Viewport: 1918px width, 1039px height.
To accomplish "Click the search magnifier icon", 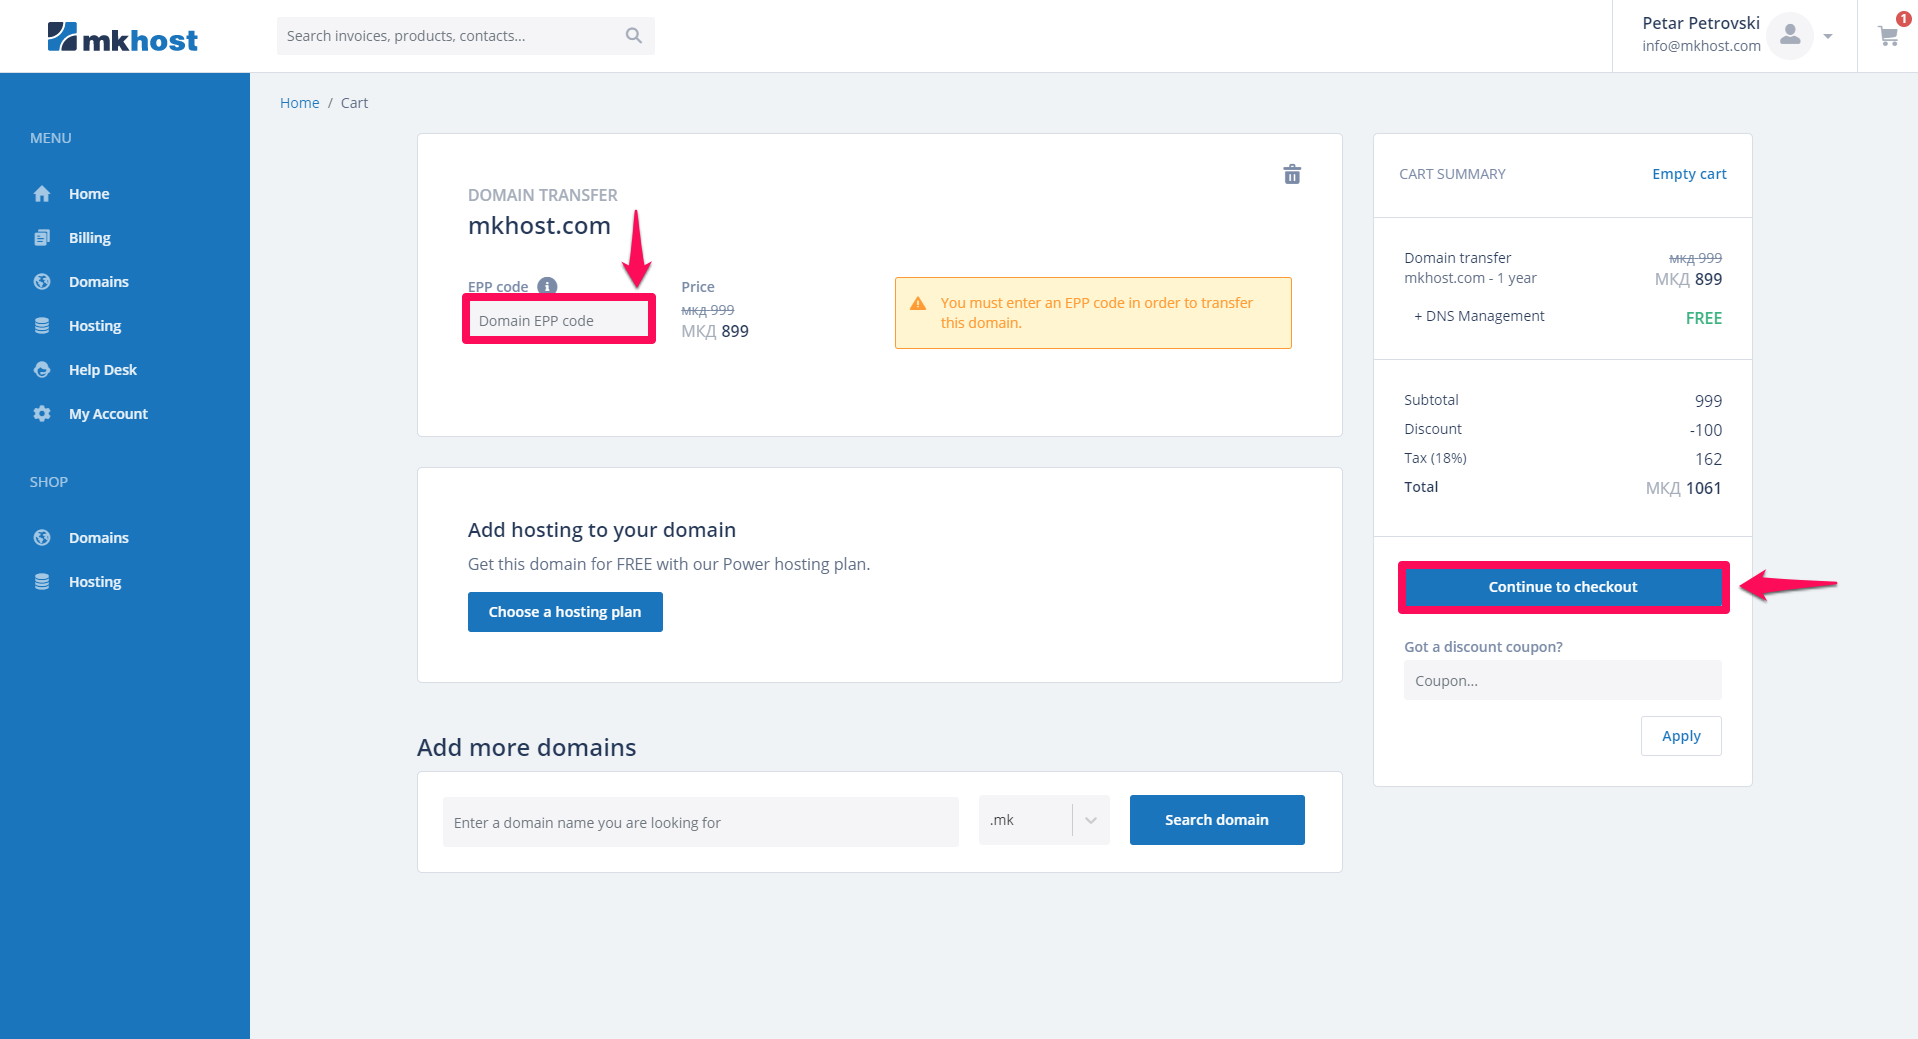I will click(634, 36).
